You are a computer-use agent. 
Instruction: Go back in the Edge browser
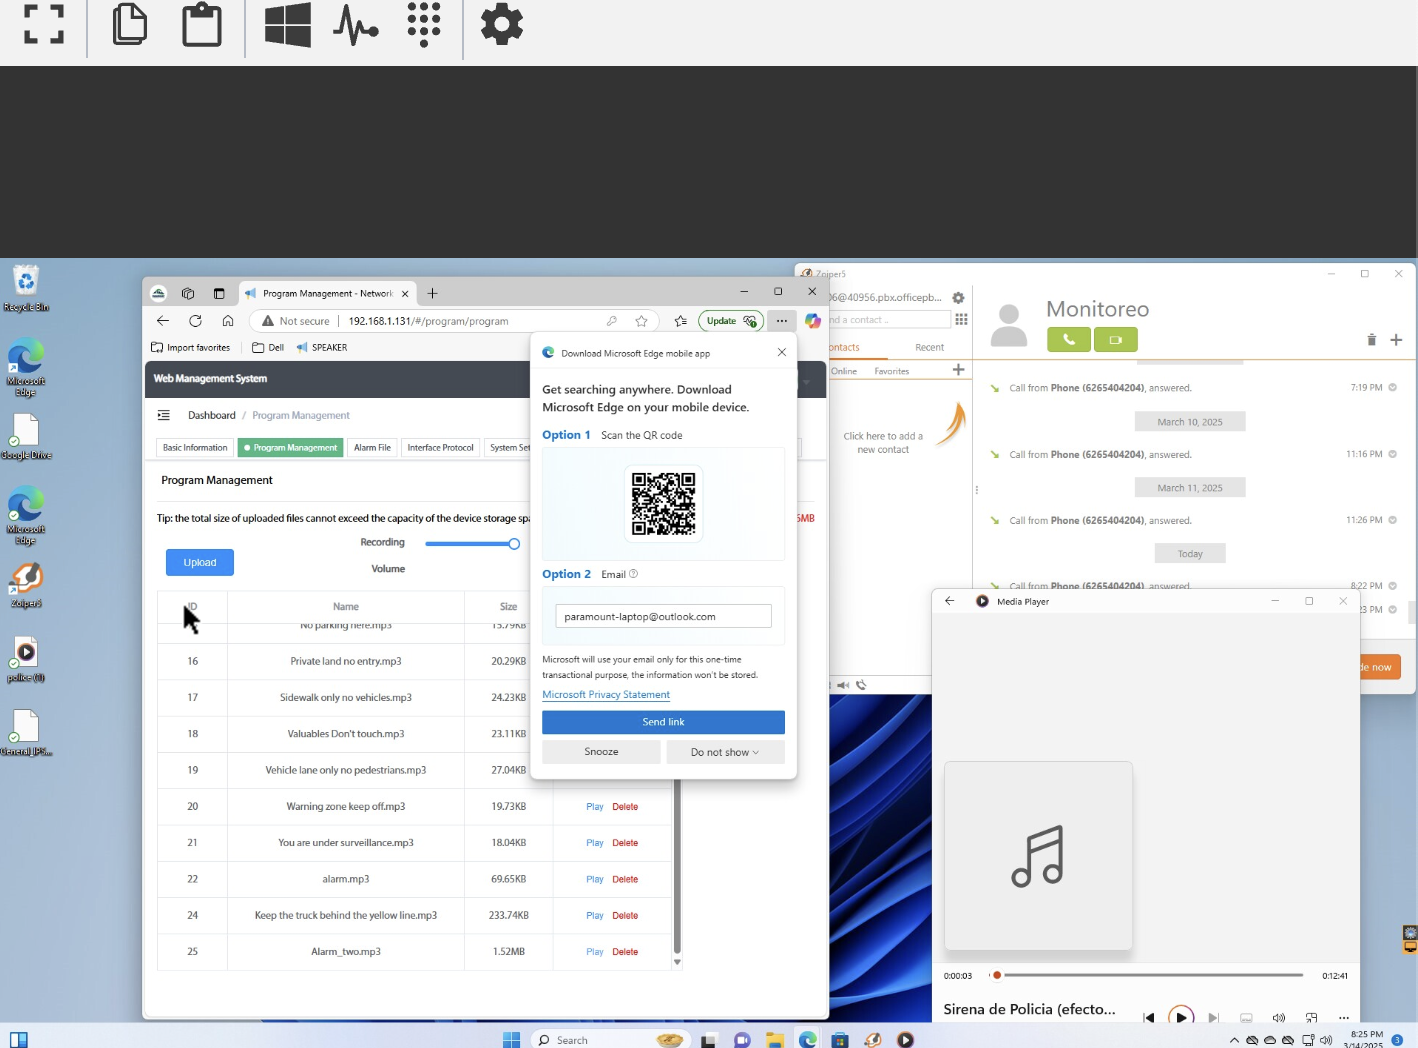tap(163, 321)
